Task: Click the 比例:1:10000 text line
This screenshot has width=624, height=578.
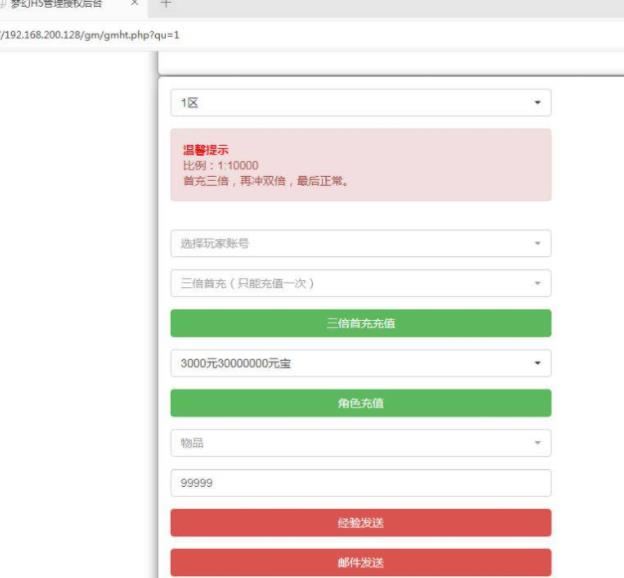Action: coord(220,165)
